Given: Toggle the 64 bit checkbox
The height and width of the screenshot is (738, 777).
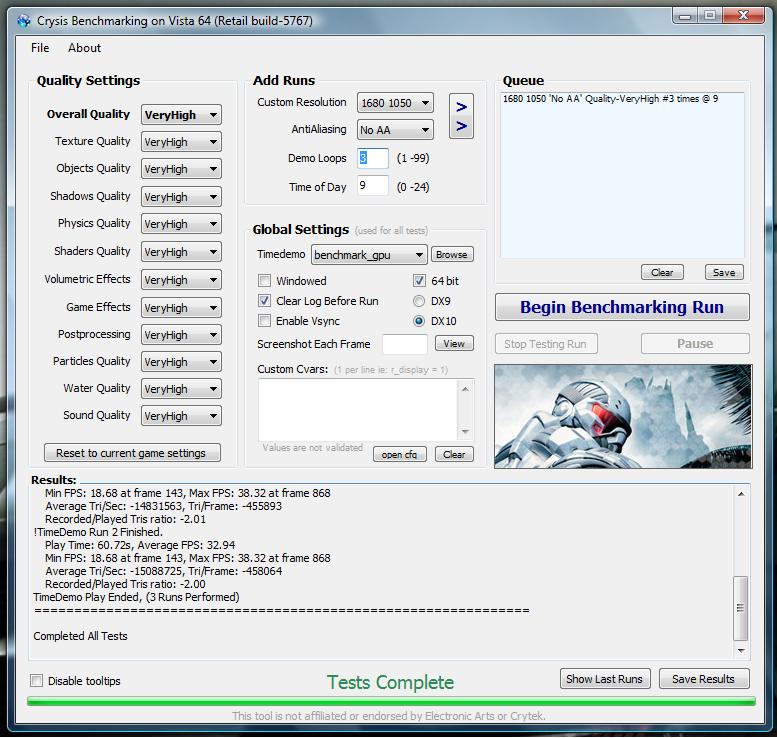Looking at the screenshot, I should pos(419,281).
